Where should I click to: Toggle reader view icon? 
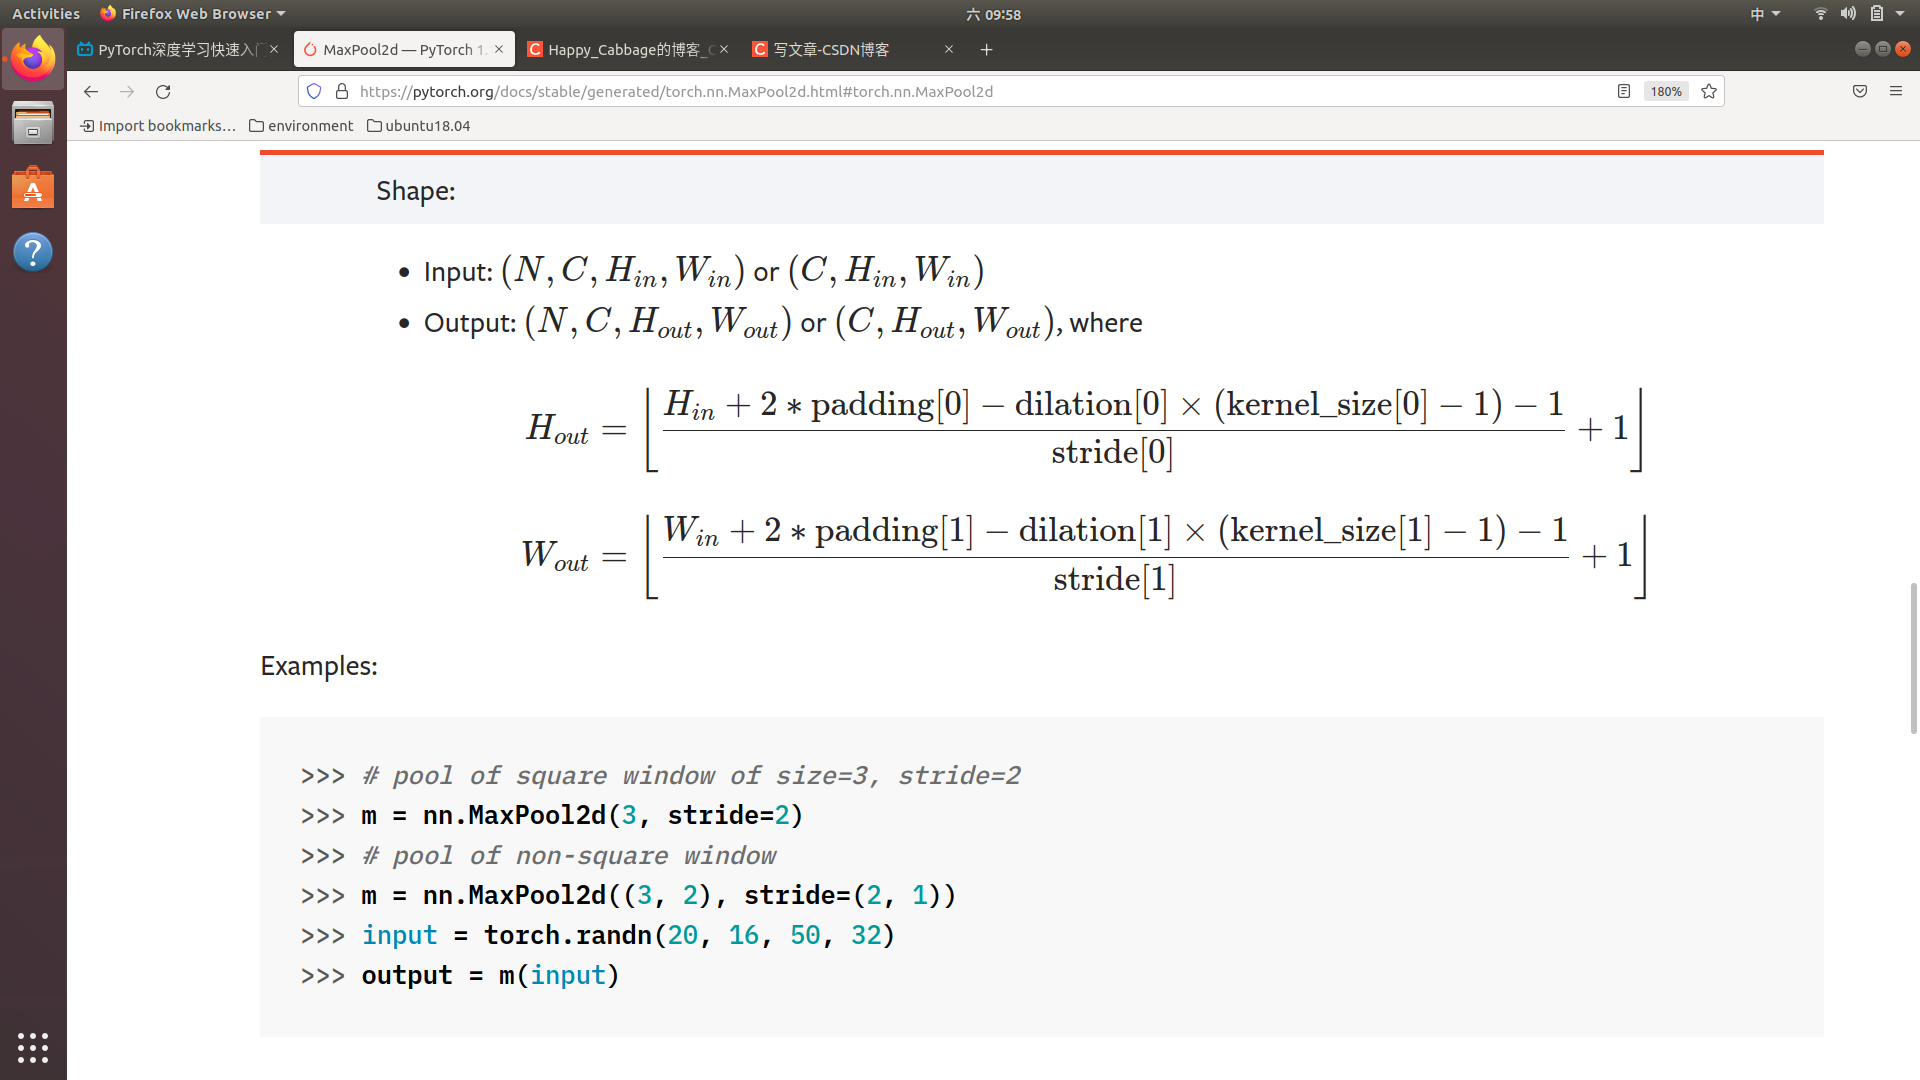[1624, 91]
